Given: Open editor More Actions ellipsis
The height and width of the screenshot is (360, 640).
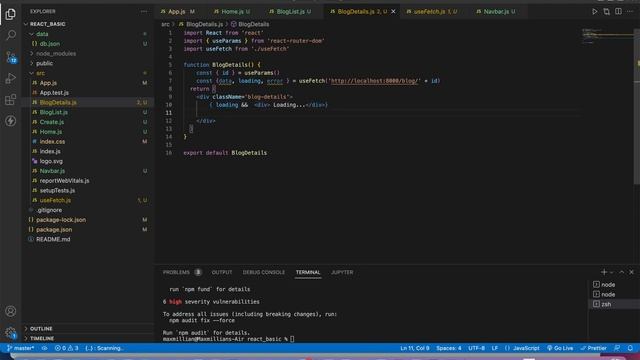Looking at the screenshot, I should coord(630,11).
